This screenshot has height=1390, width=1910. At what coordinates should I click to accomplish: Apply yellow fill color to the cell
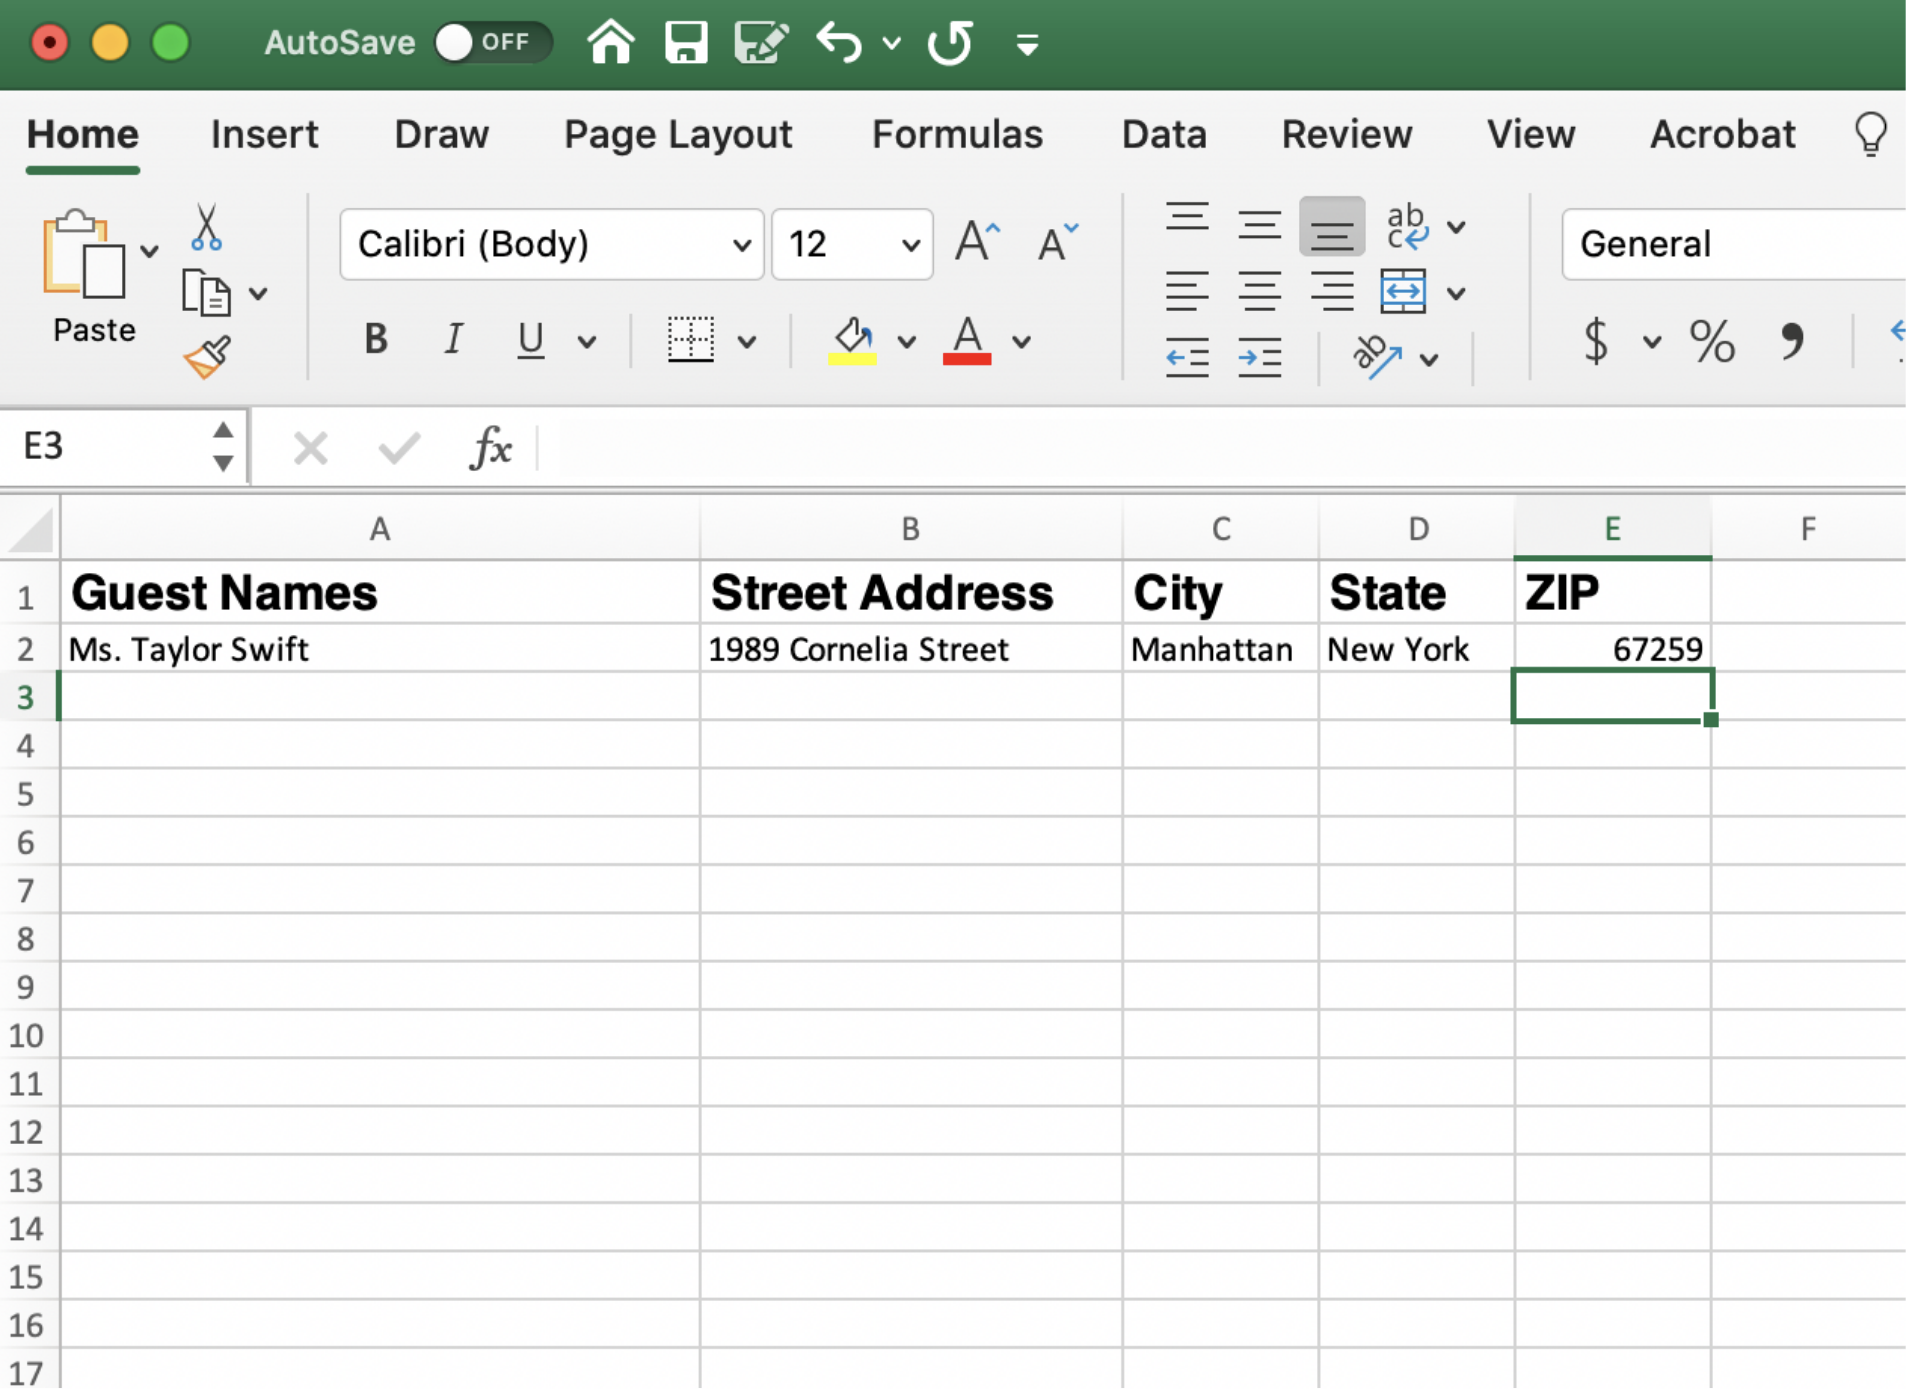[852, 341]
